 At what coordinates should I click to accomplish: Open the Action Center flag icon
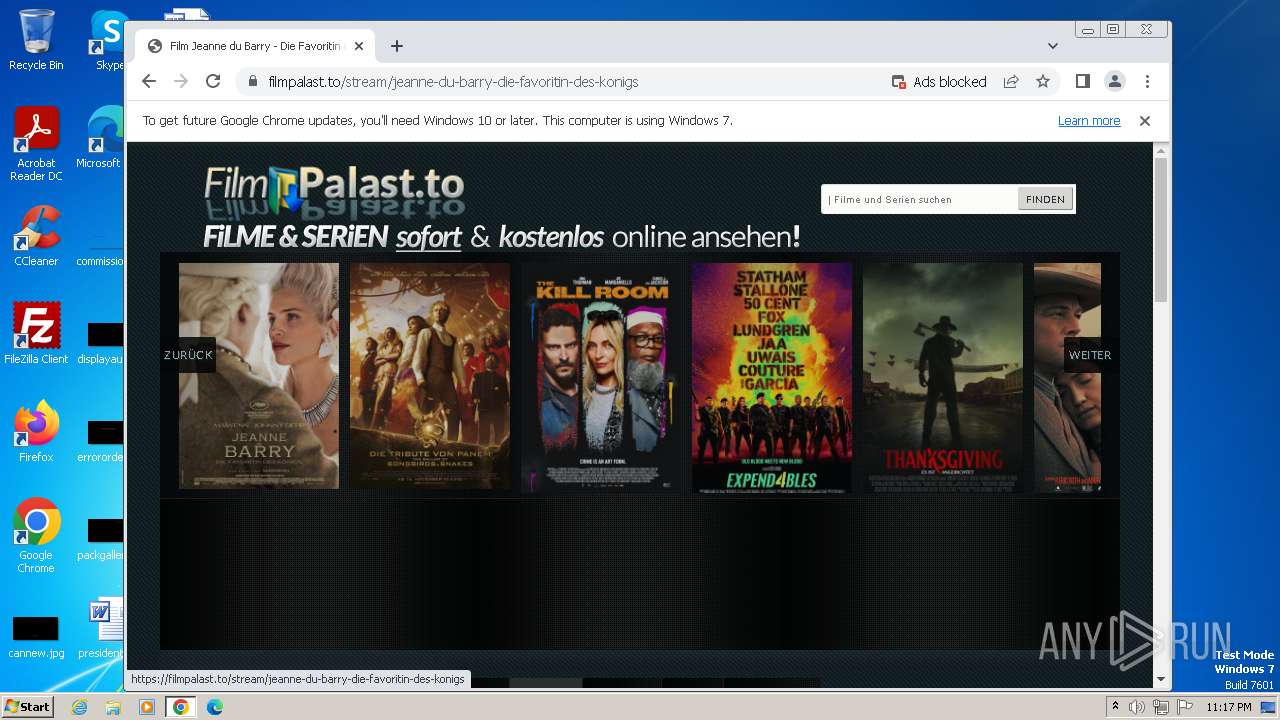[x=1183, y=707]
